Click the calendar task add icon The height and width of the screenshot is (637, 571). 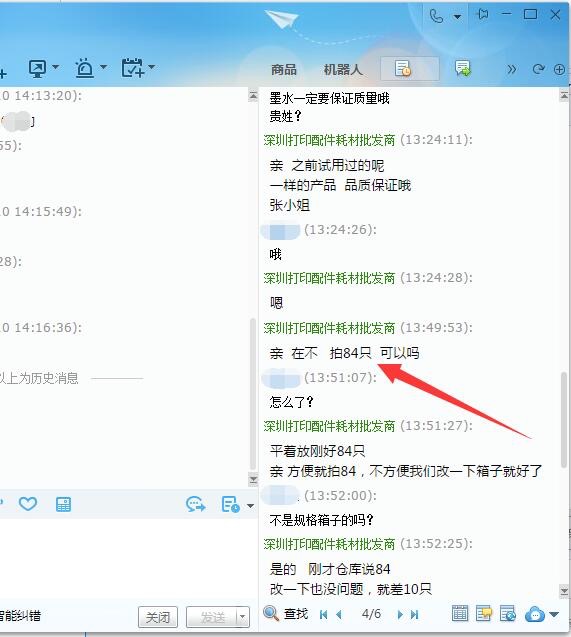point(133,67)
